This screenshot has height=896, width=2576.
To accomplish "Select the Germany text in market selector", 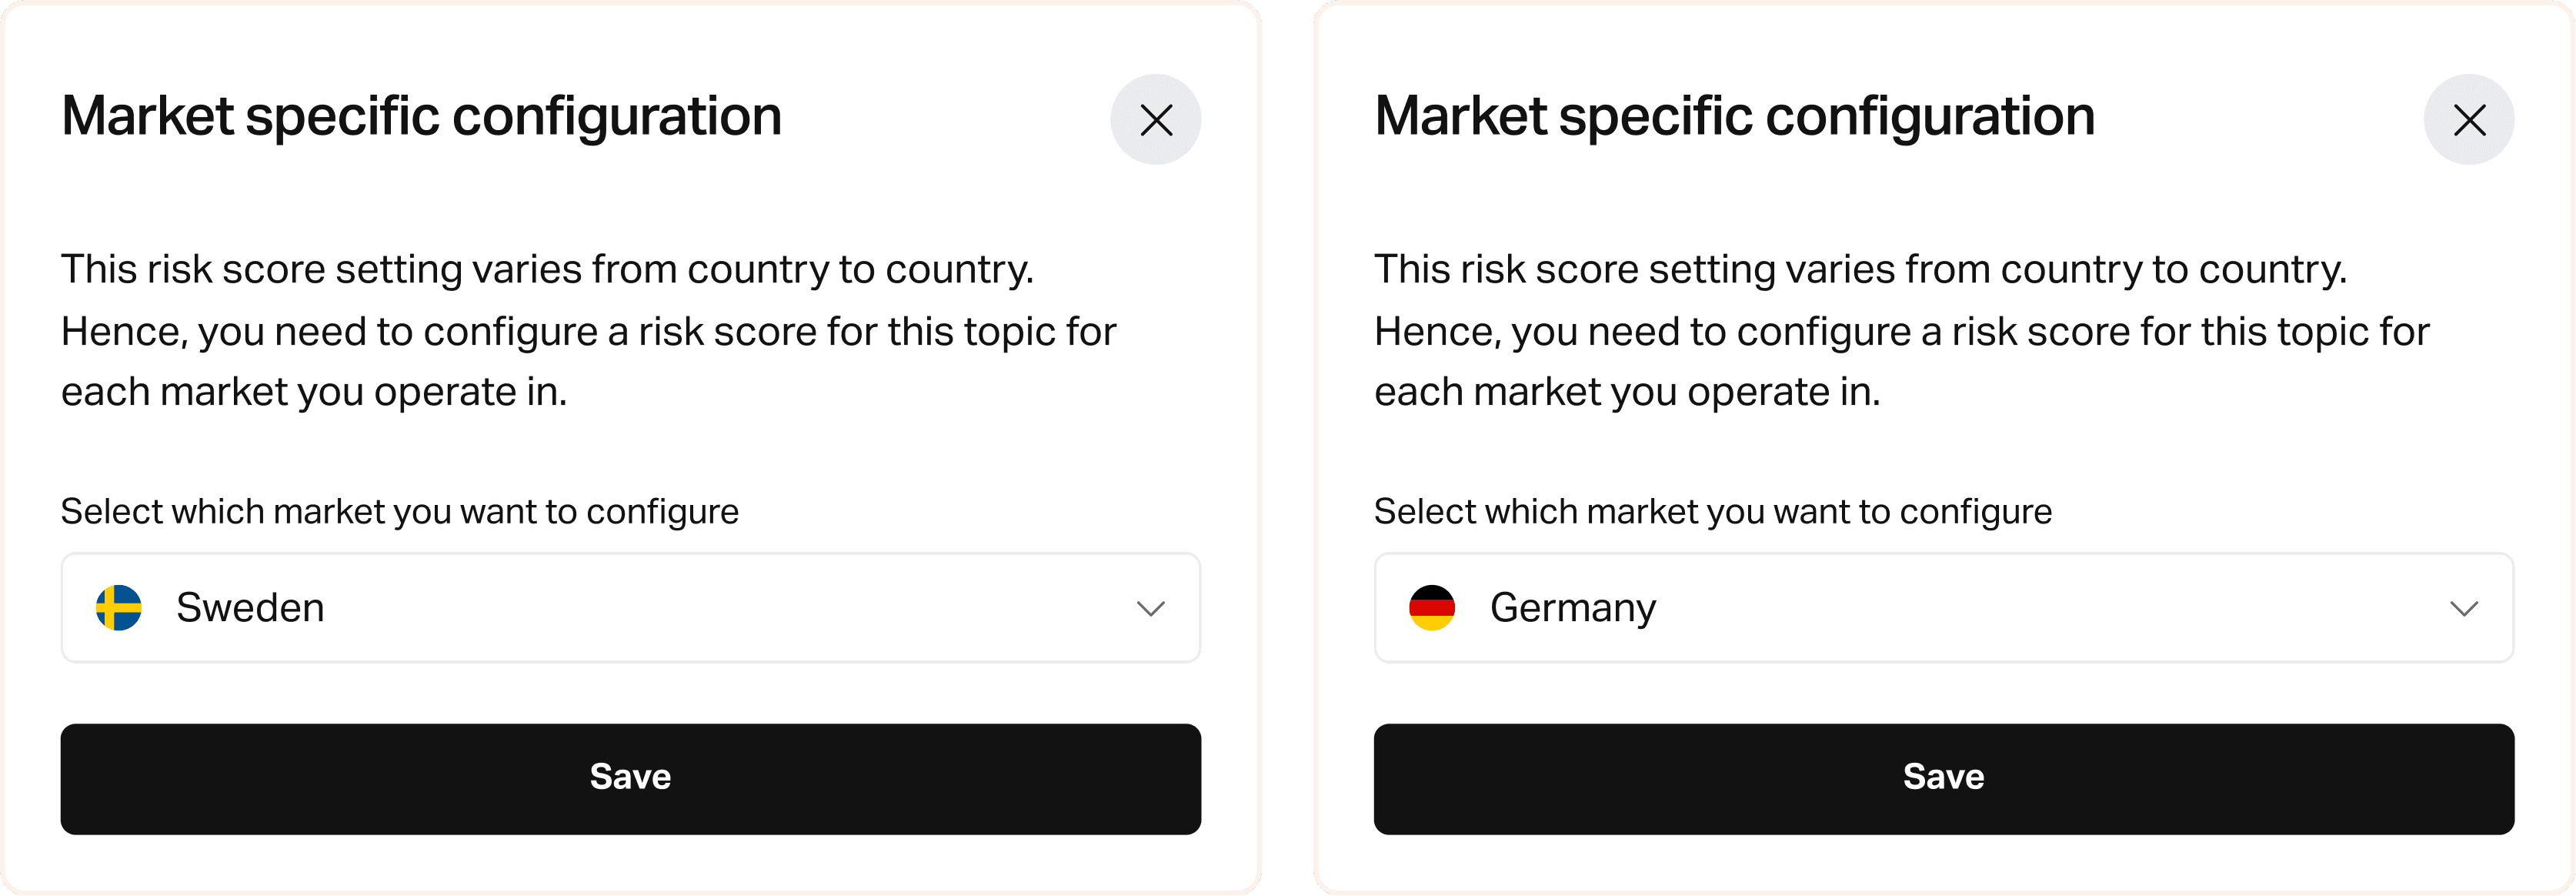I will 1573,609.
